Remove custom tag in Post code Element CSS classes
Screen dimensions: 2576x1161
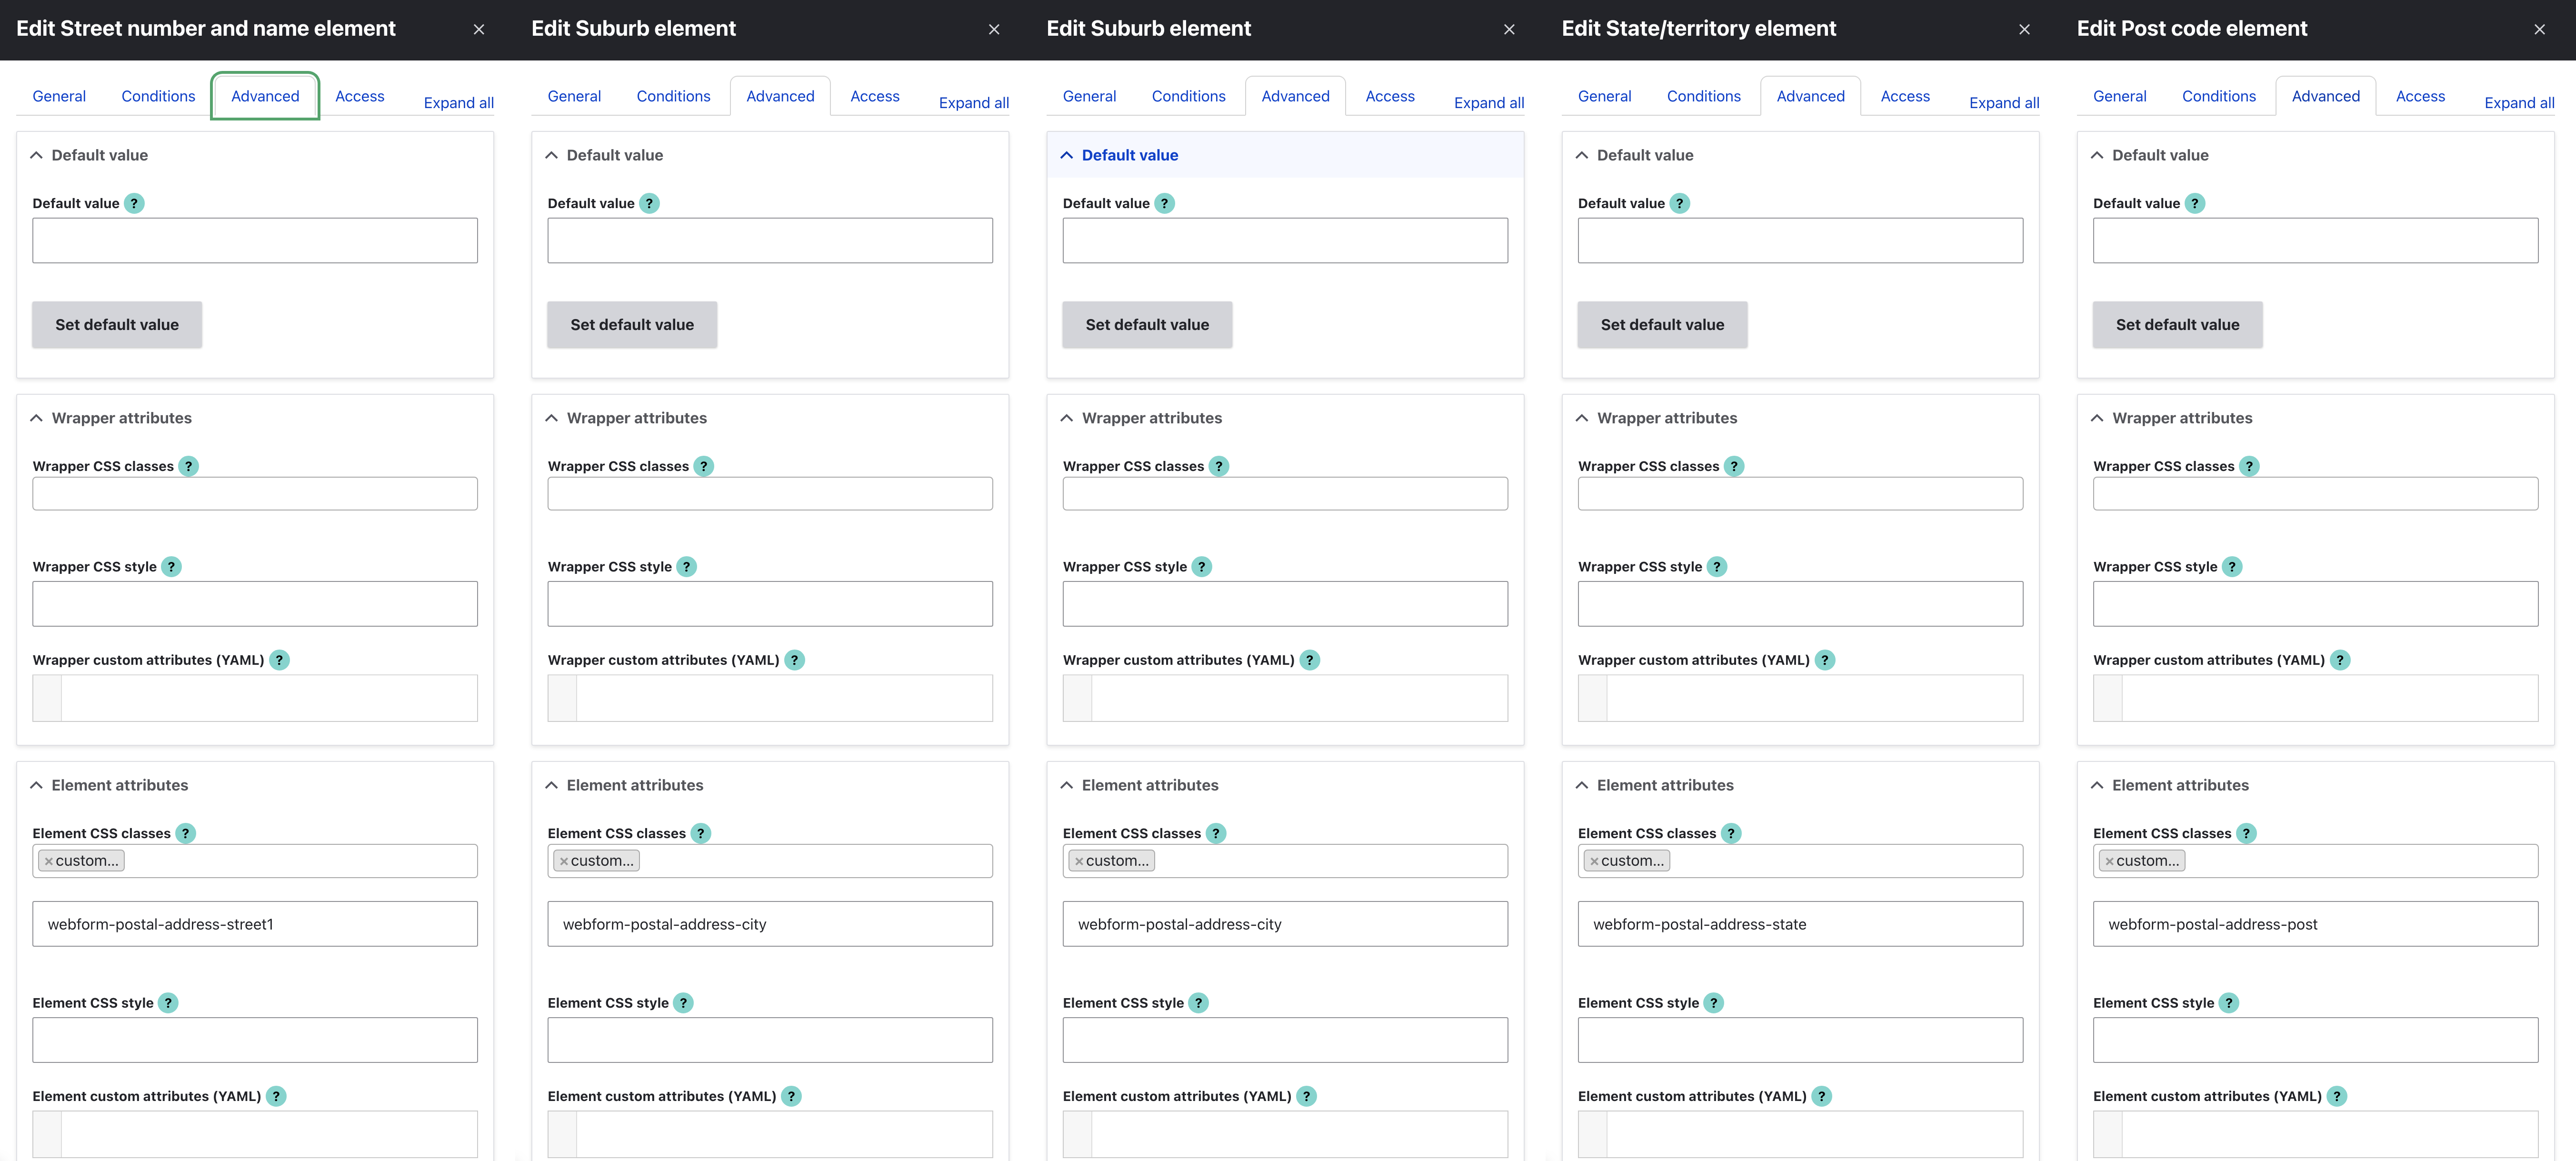pyautogui.click(x=2109, y=861)
